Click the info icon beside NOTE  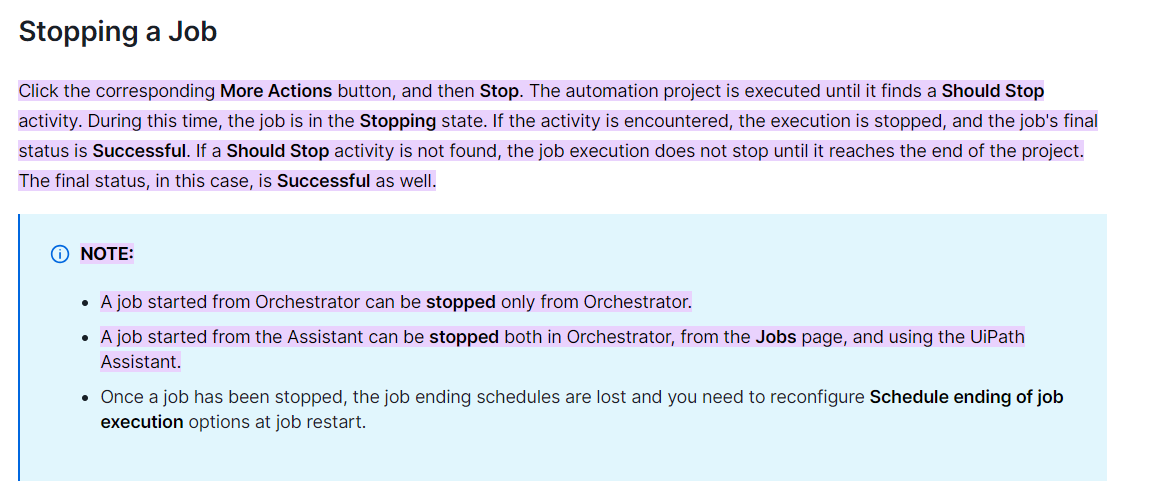click(x=59, y=254)
